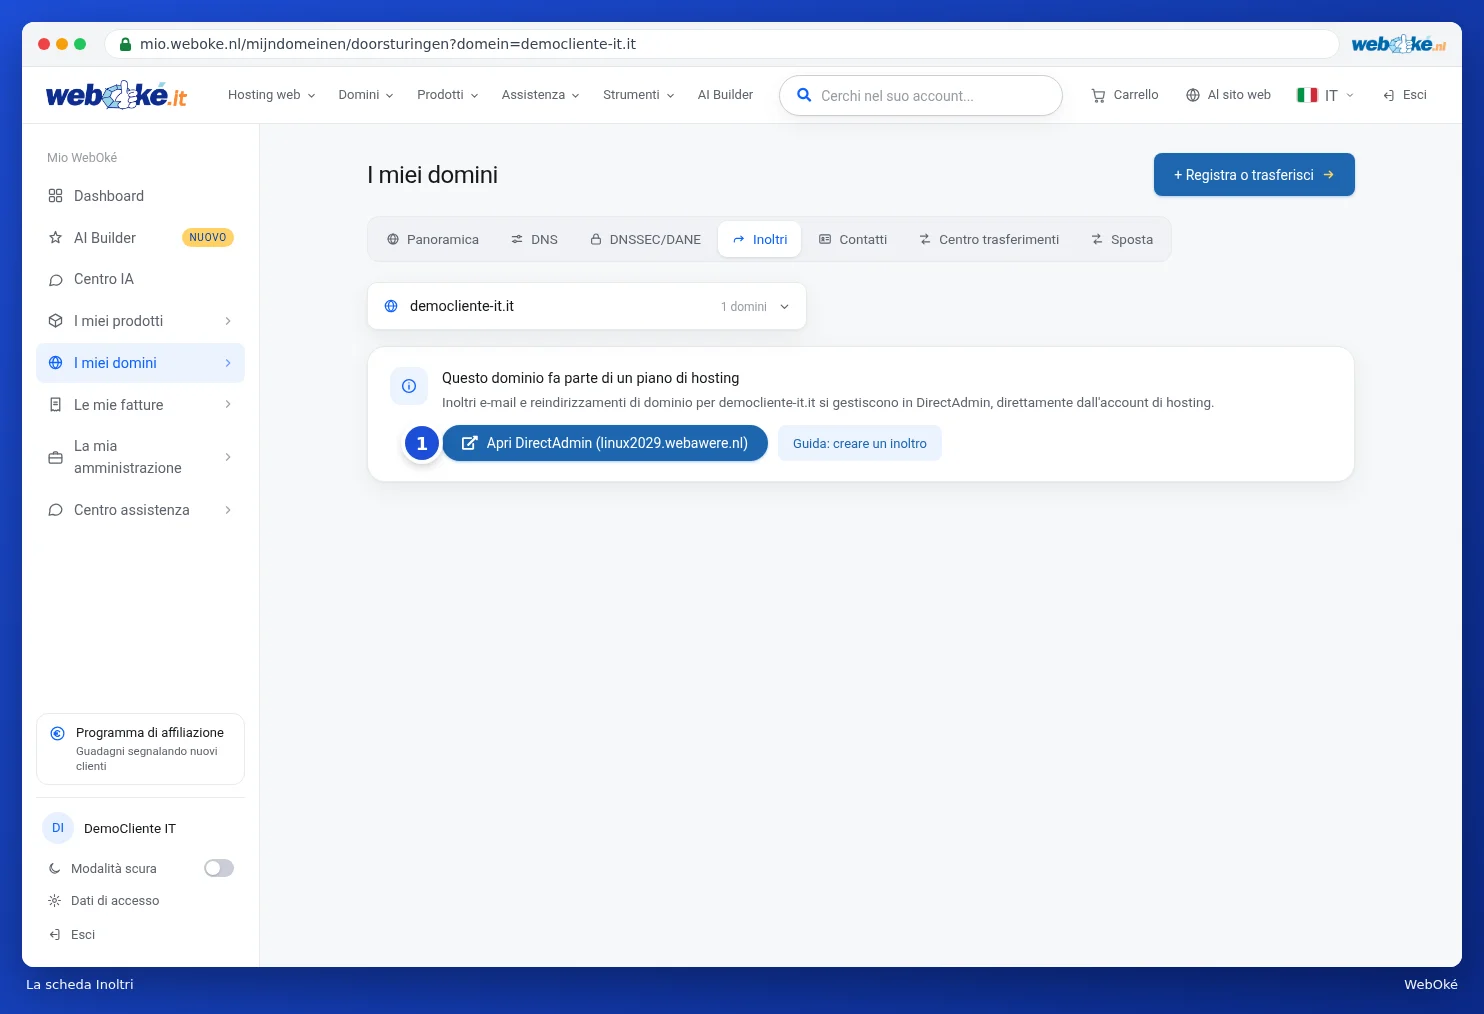Expand the I miei prodotti sidebar chevron

point(228,321)
